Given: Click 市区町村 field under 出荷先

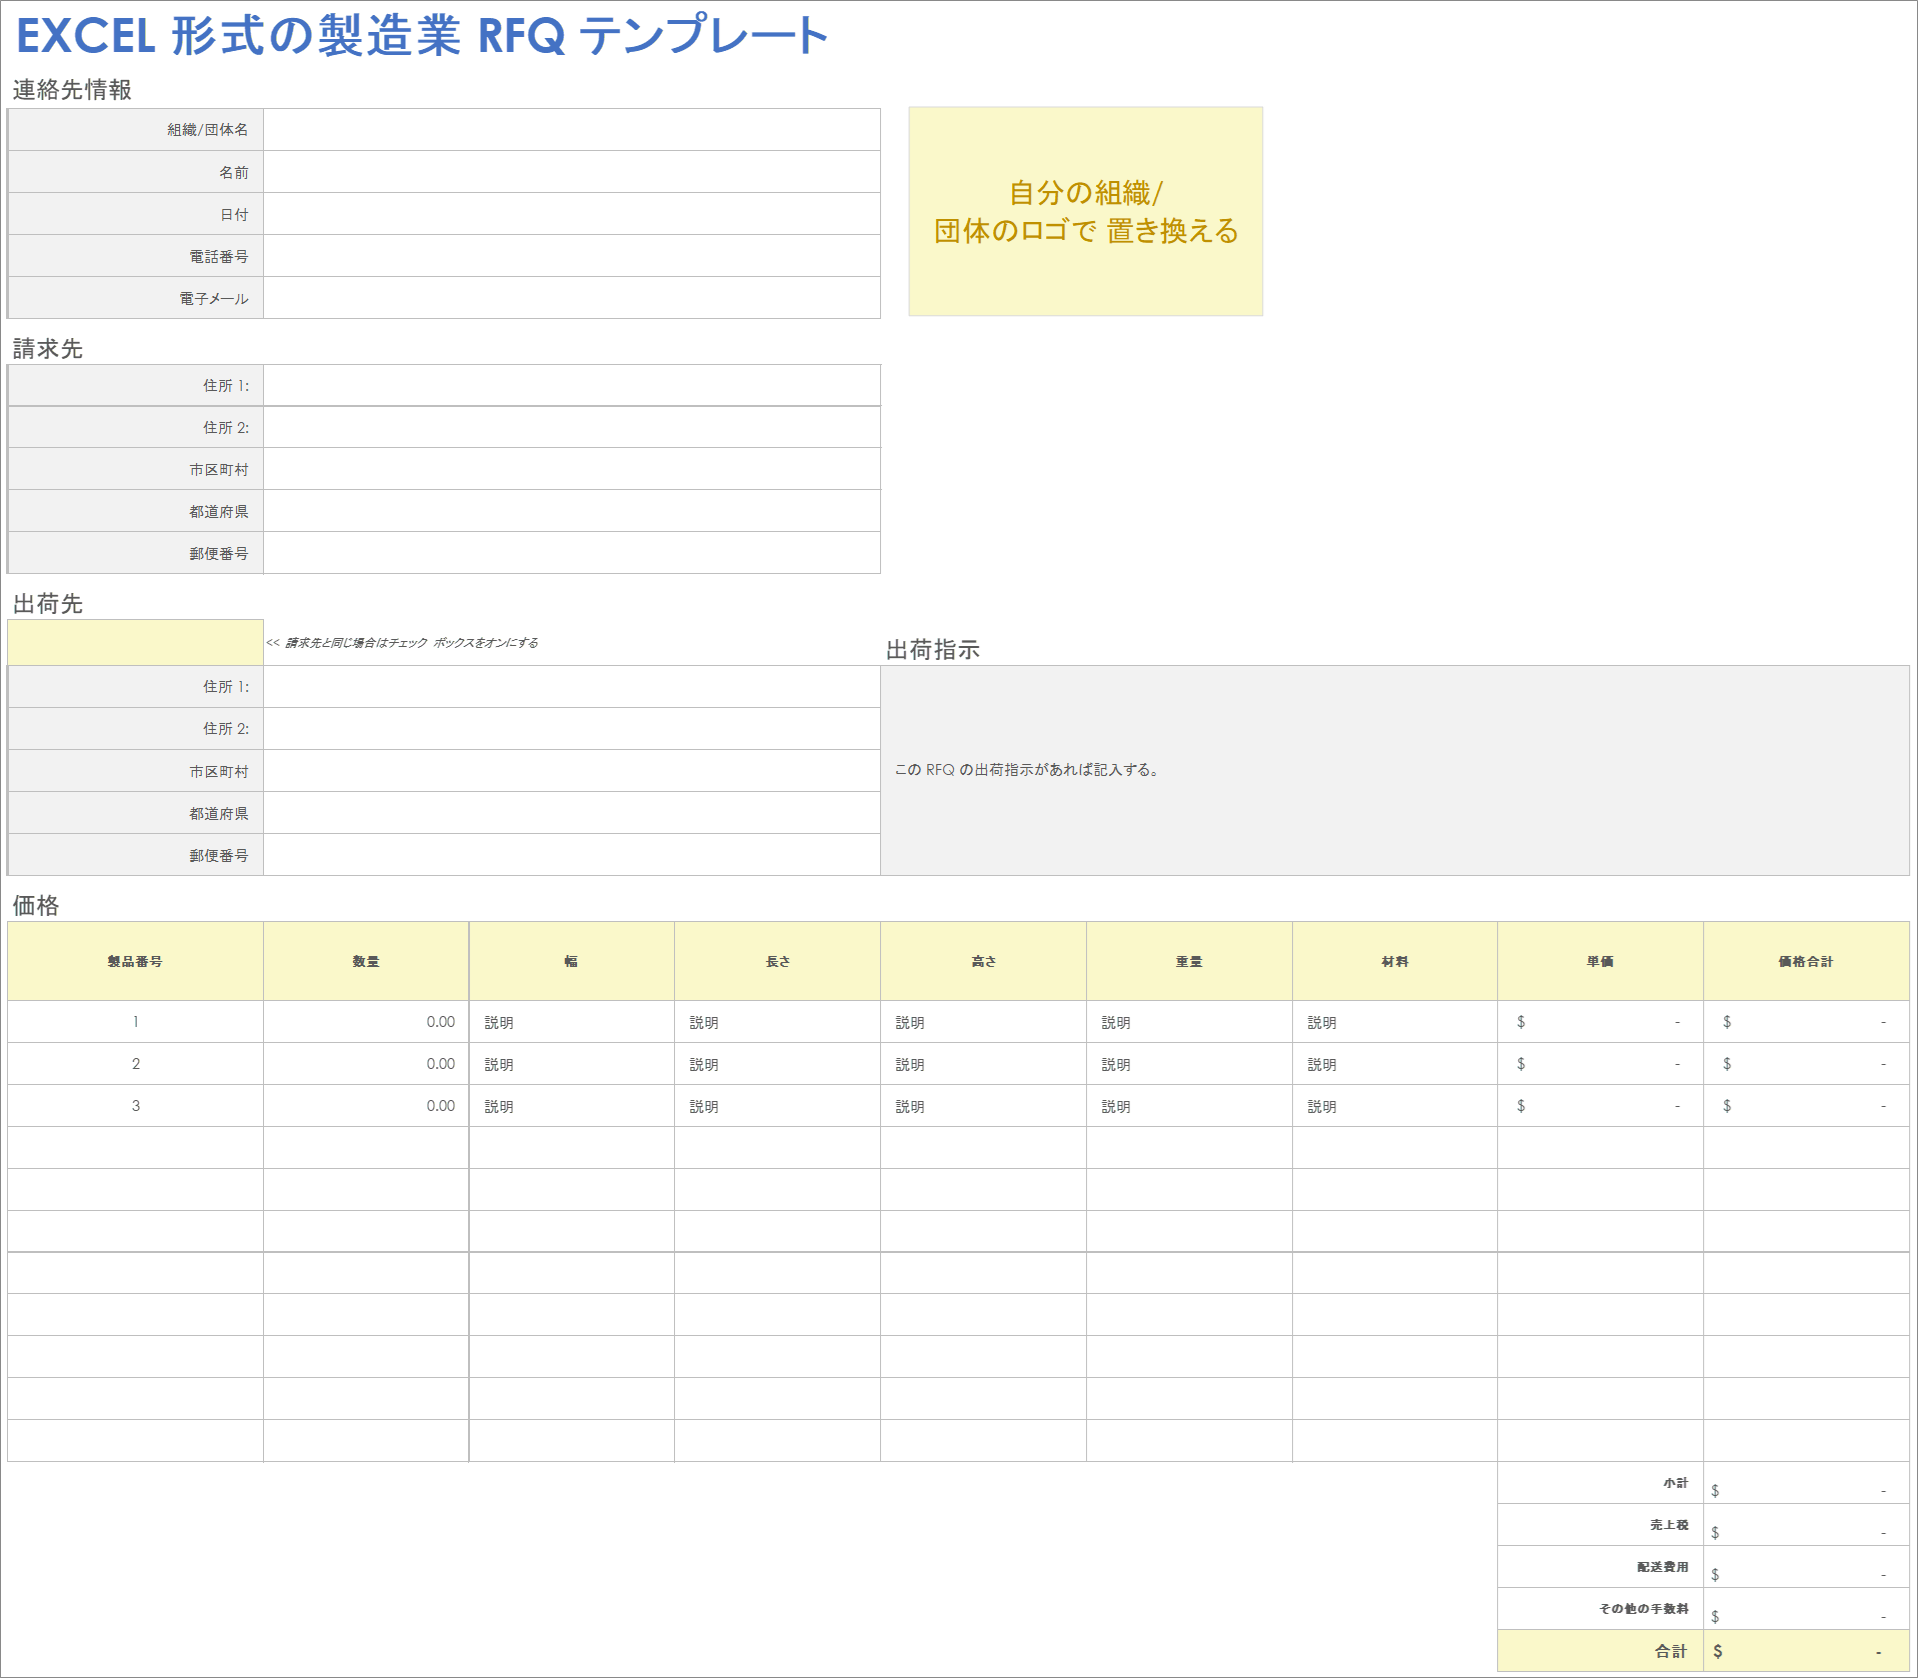Looking at the screenshot, I should tap(570, 770).
